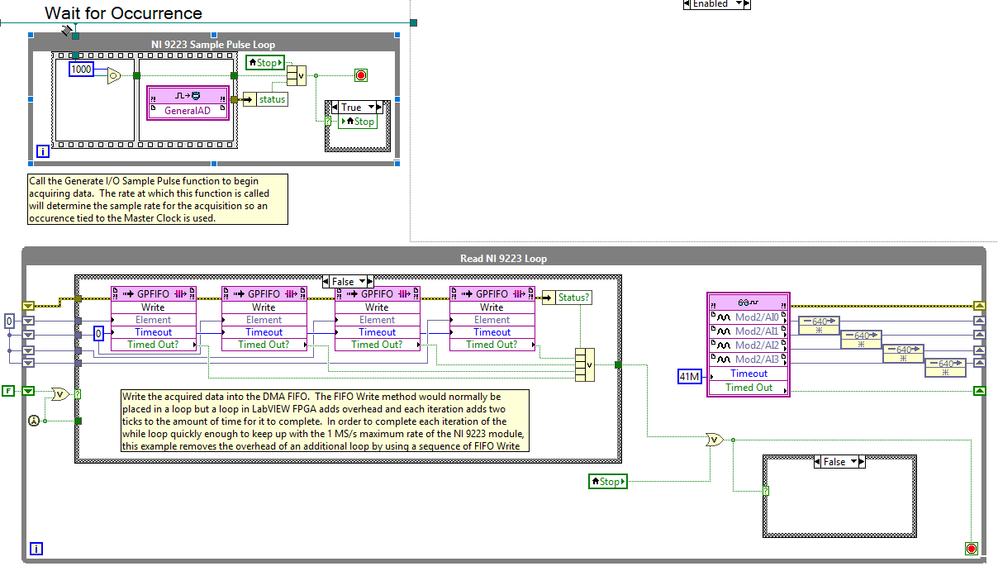Select the 1000 numeric constant

point(81,69)
